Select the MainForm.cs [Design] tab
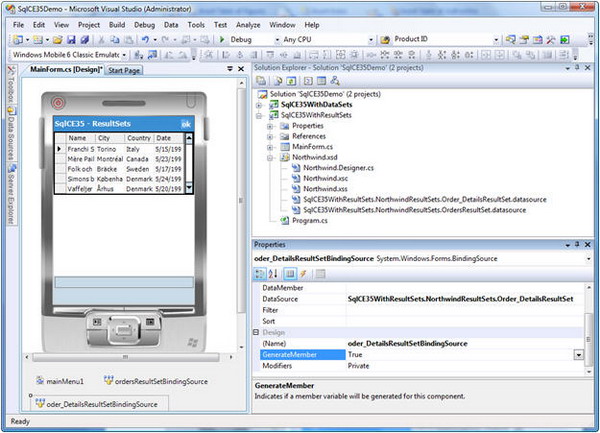600x433 pixels. tap(66, 70)
